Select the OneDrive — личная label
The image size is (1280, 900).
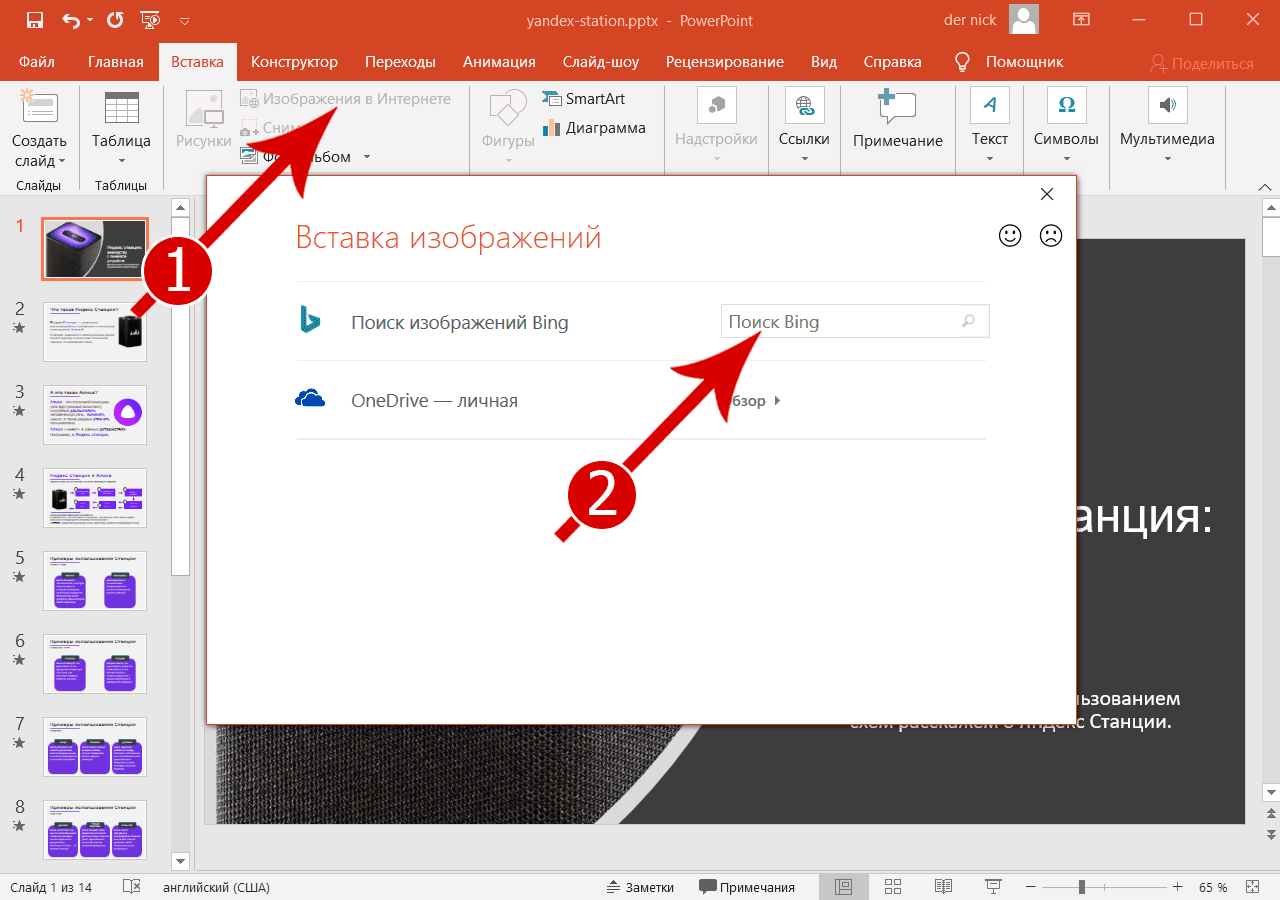click(x=435, y=401)
